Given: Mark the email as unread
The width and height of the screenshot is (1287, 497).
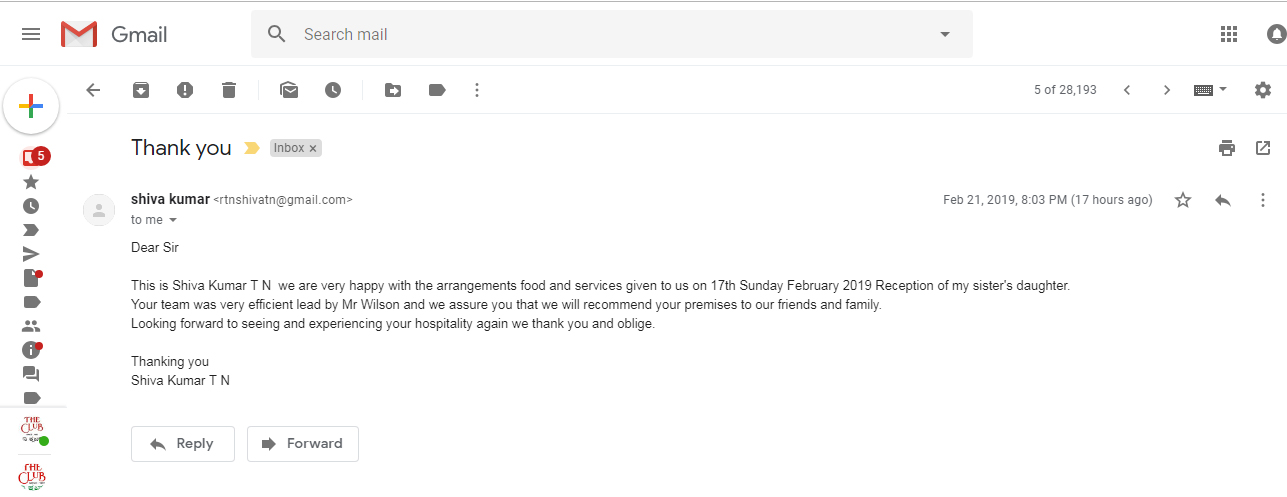Looking at the screenshot, I should (289, 90).
